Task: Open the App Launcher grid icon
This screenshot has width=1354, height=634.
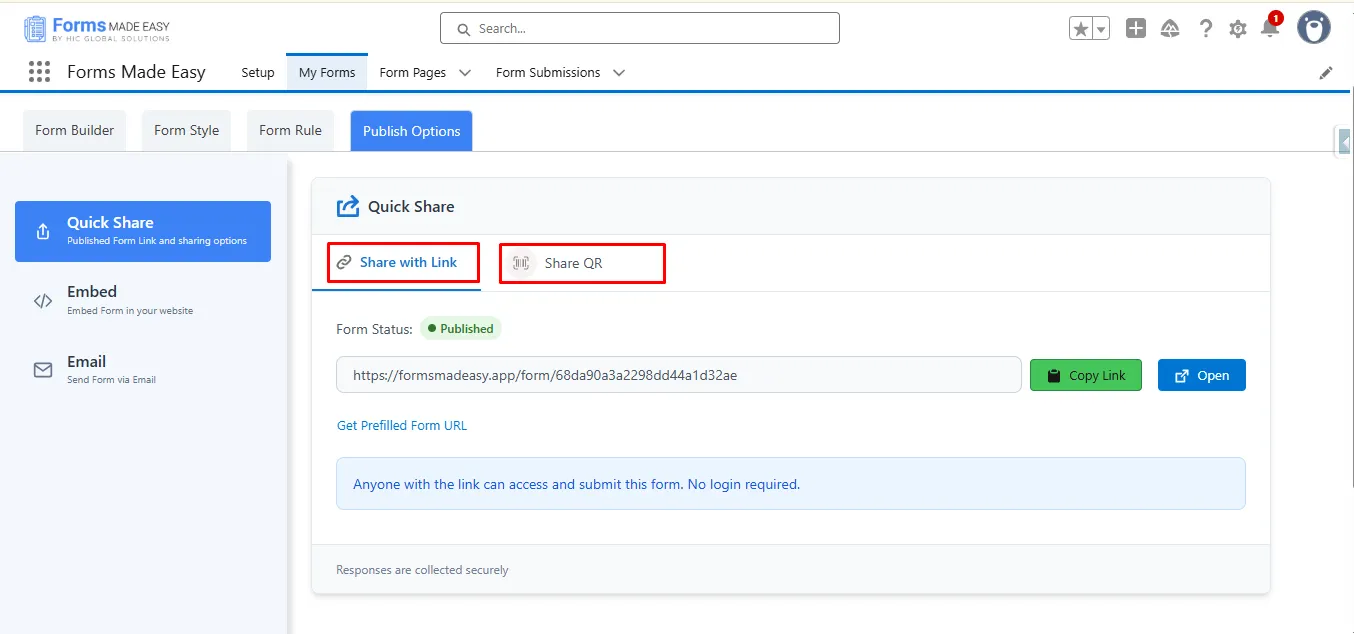Action: point(39,72)
